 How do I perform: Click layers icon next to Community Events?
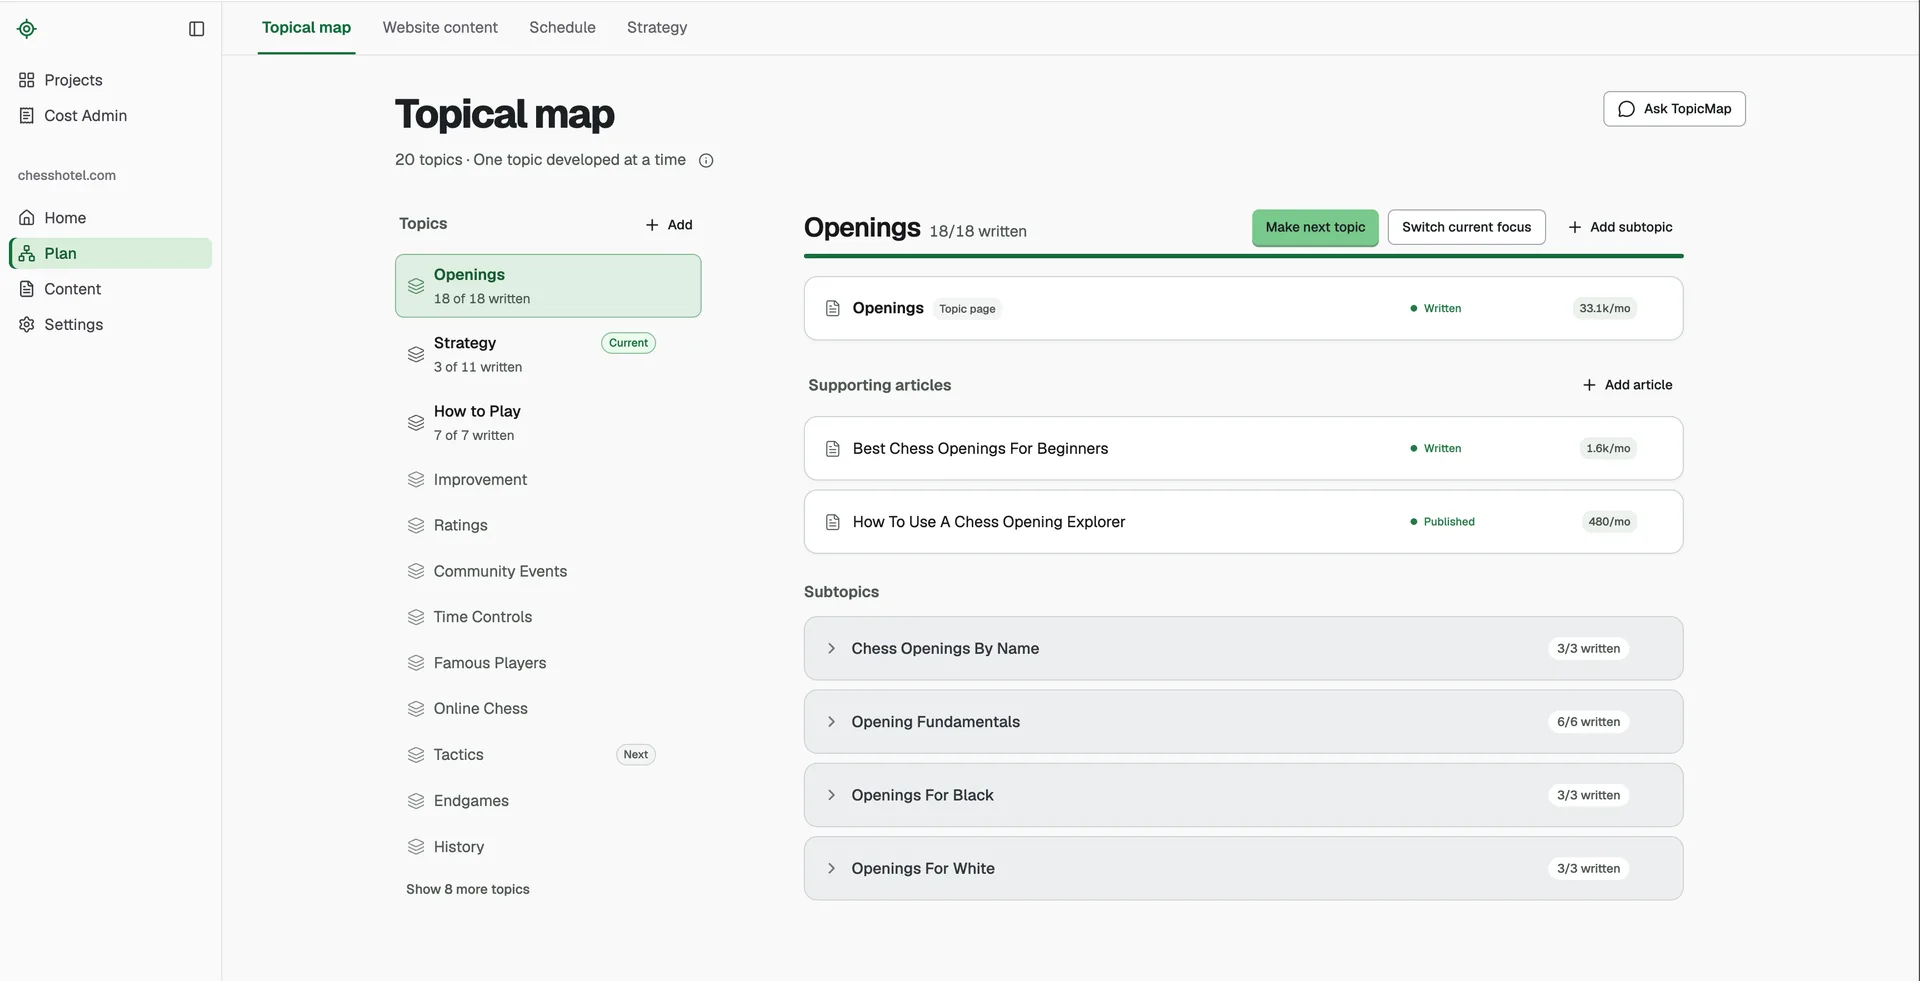click(416, 572)
